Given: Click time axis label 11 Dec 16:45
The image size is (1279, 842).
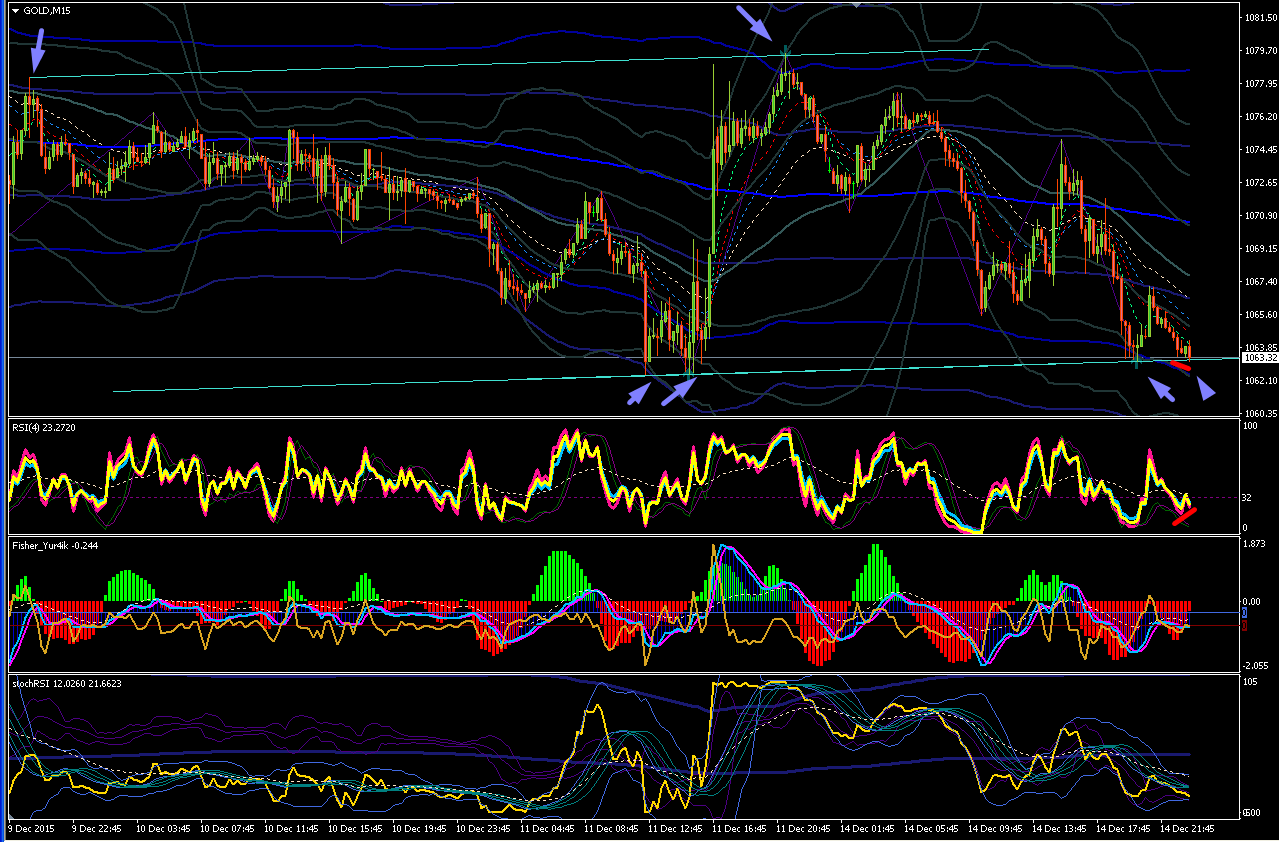Looking at the screenshot, I should (x=740, y=829).
